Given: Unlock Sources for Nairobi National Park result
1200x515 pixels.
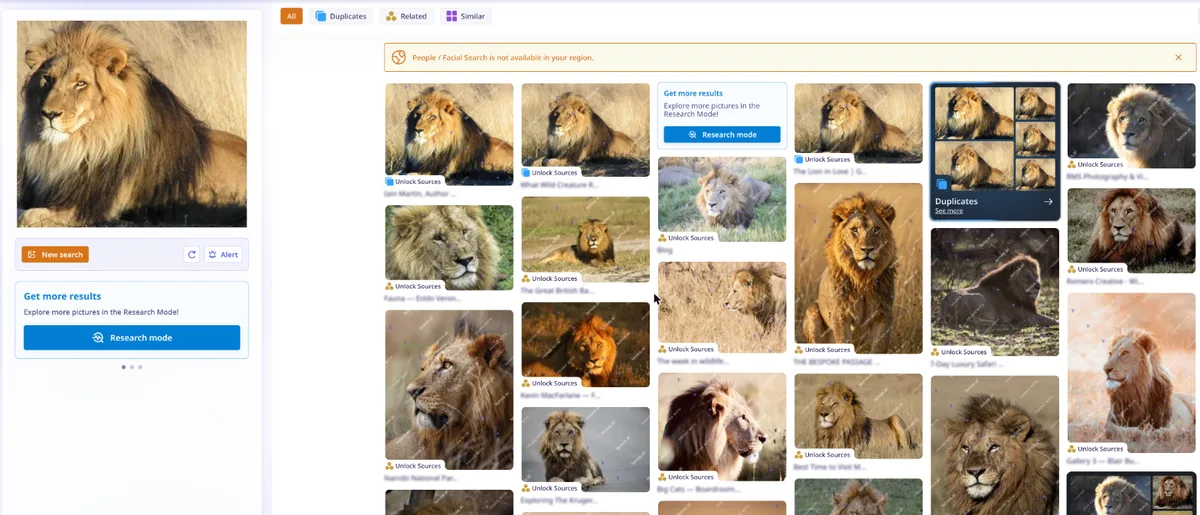Looking at the screenshot, I should coord(414,466).
